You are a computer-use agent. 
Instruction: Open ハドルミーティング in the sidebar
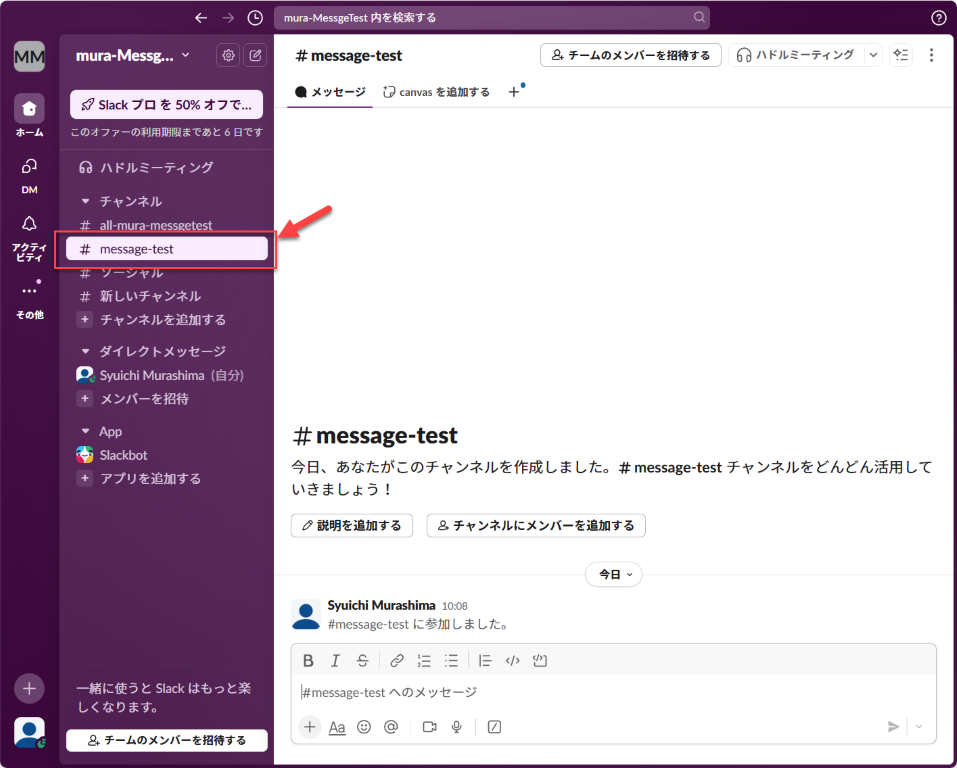167,167
